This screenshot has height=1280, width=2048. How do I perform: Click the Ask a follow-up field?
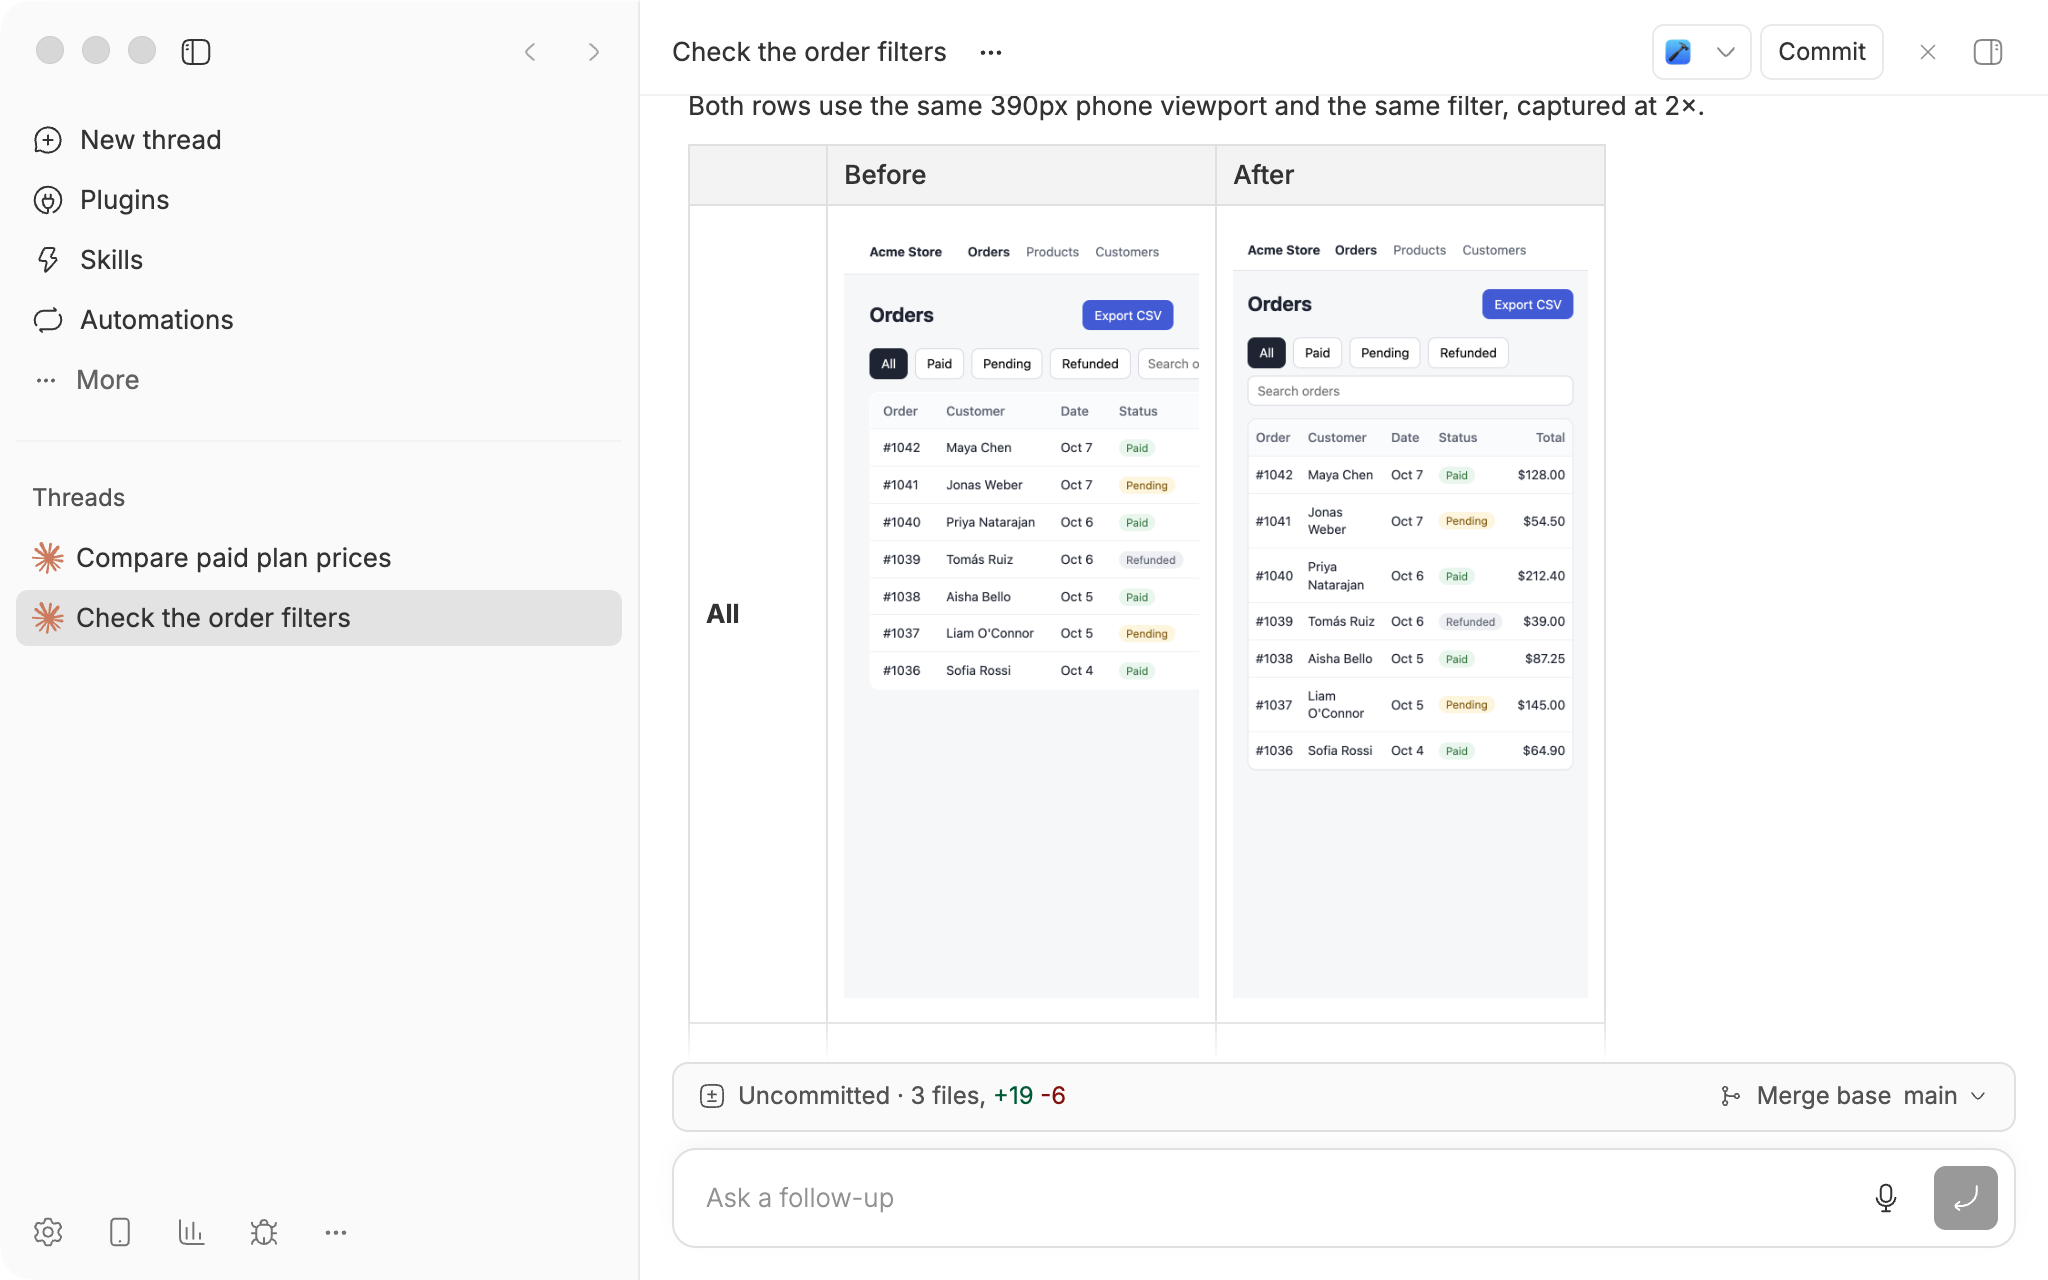1270,1198
